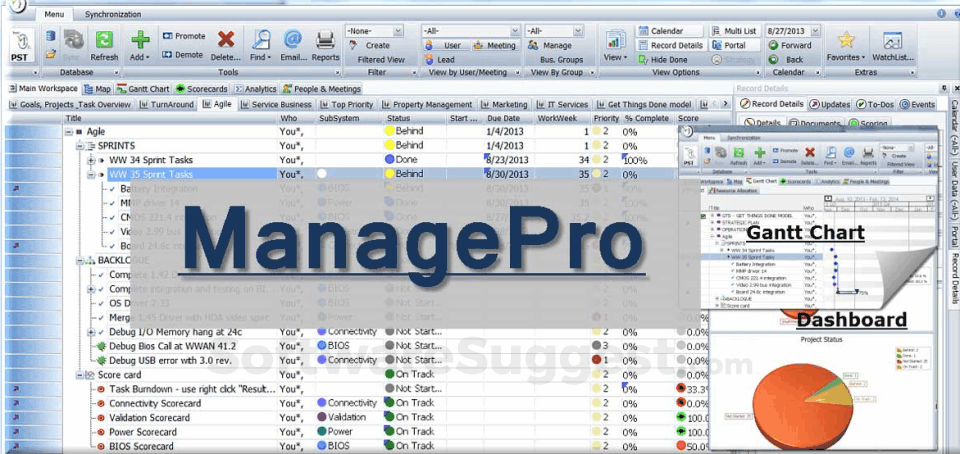This screenshot has height=454, width=960.
Task: Select the Validation Scorecard row
Action: pyautogui.click(x=150, y=417)
